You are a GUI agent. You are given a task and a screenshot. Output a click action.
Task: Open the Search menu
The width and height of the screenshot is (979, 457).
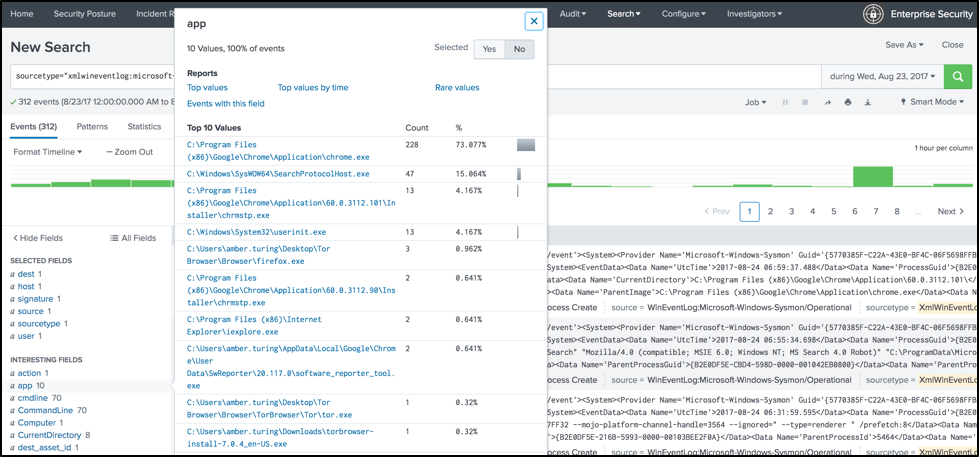point(624,14)
